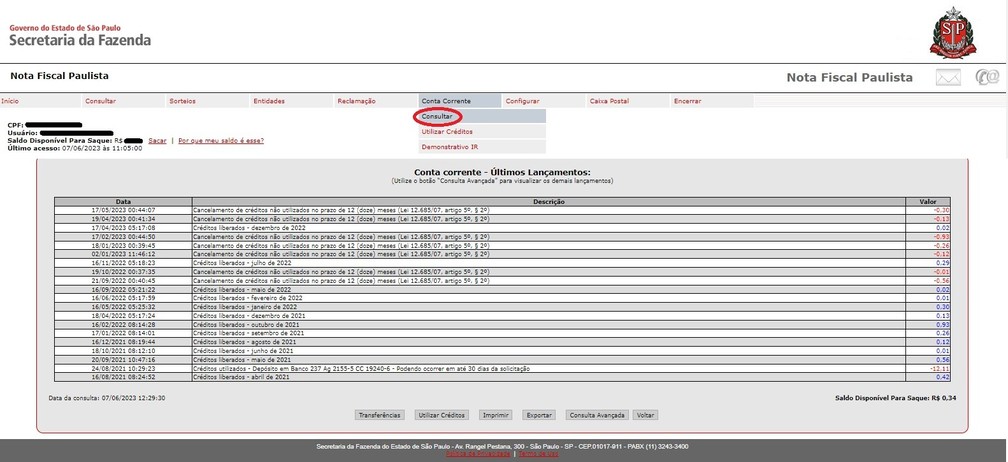The width and height of the screenshot is (1008, 462).
Task: Click 'Créditos liberados - junho de 2021'
Action: pyautogui.click(x=244, y=351)
